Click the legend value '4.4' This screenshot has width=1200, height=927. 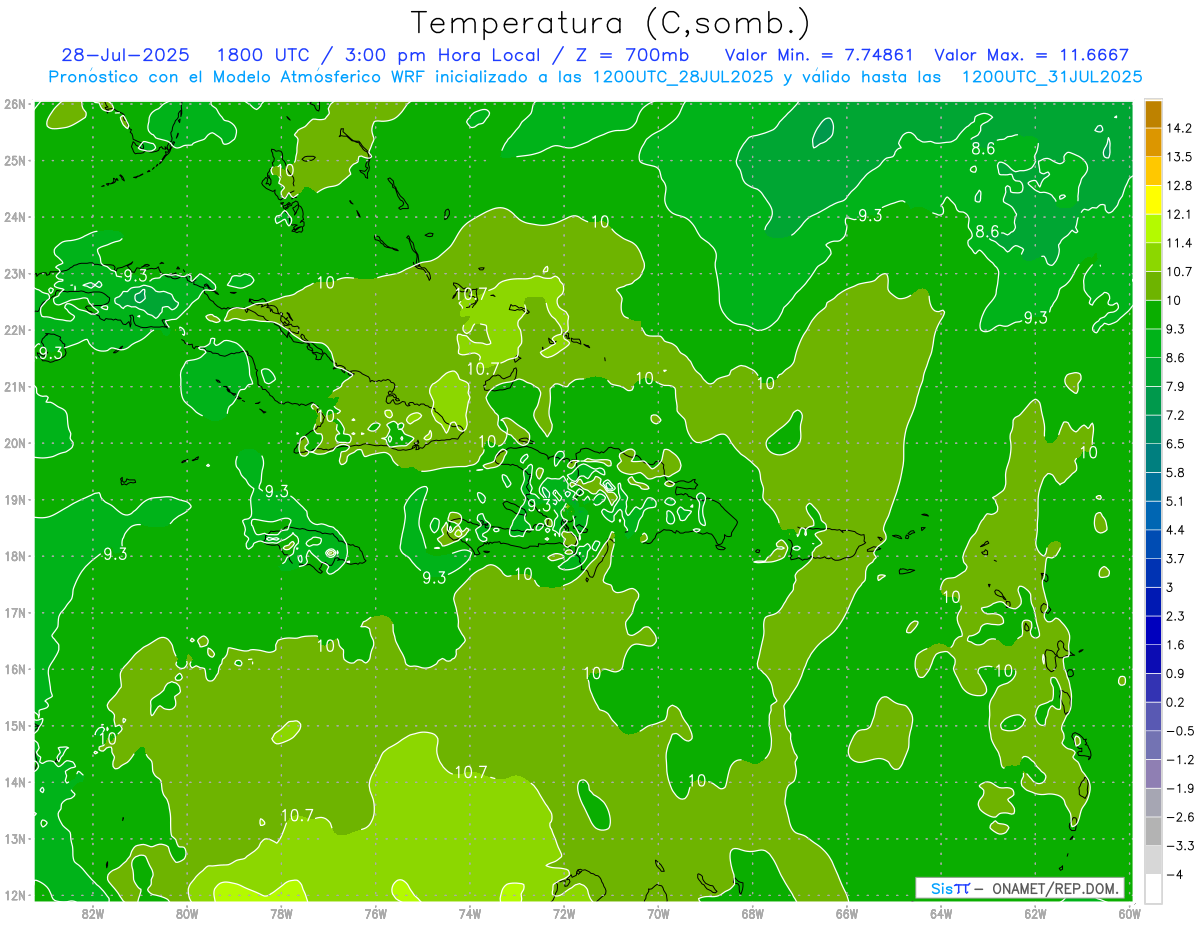[x=1176, y=530]
